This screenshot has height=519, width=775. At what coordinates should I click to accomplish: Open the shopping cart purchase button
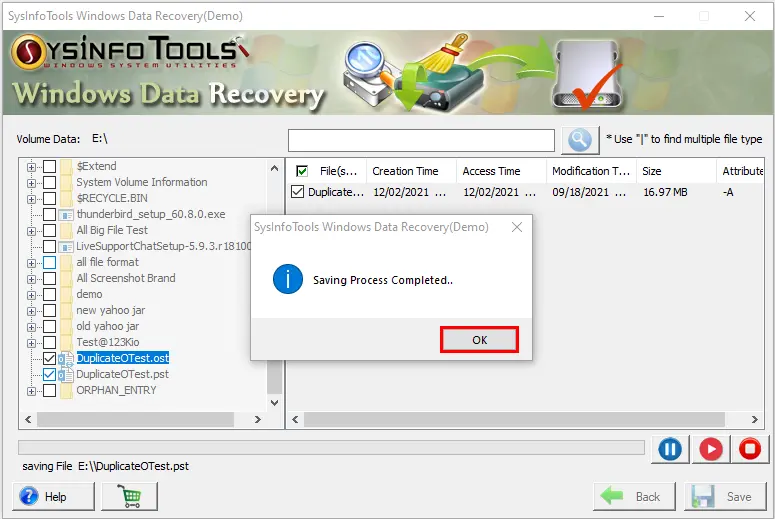pos(129,496)
